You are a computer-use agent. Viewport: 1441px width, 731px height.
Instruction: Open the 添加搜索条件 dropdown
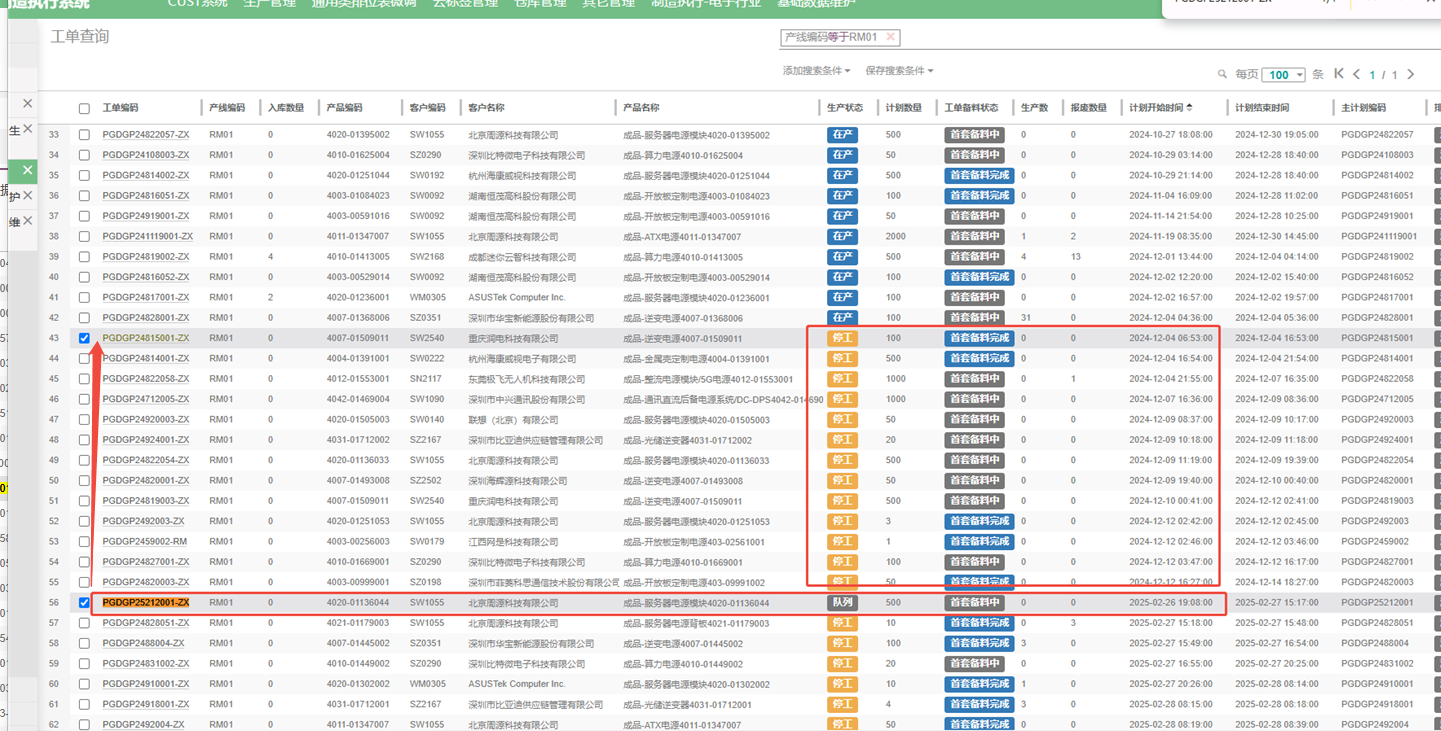(816, 71)
